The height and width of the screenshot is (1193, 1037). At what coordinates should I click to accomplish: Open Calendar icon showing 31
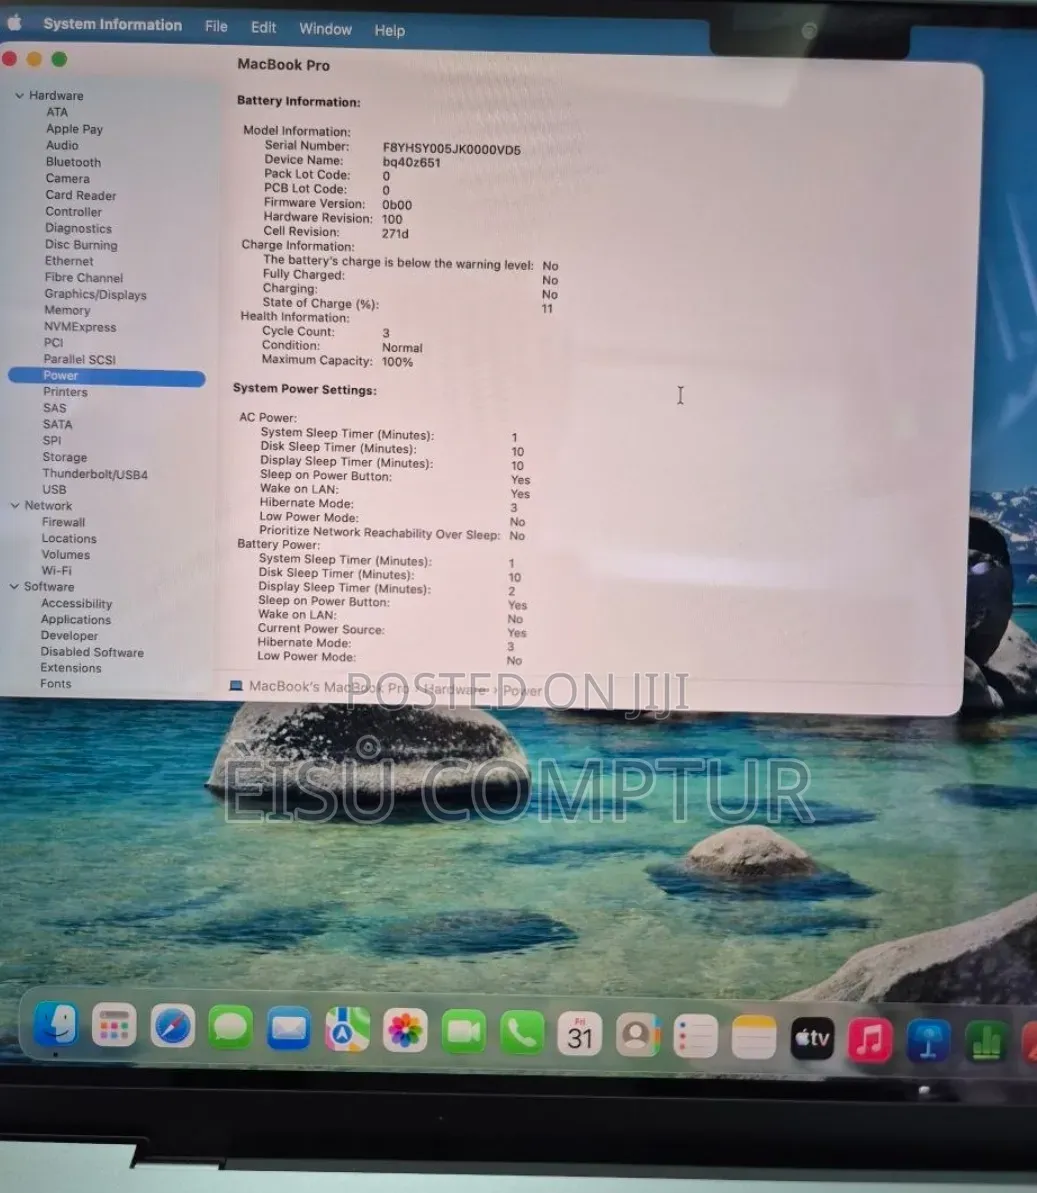click(580, 1035)
